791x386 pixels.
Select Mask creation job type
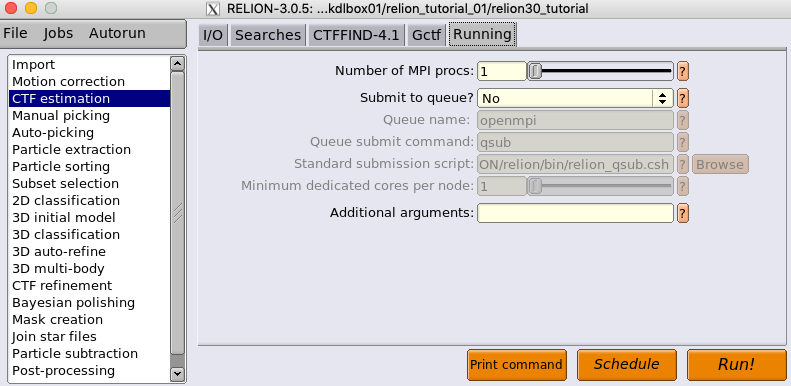click(x=89, y=319)
